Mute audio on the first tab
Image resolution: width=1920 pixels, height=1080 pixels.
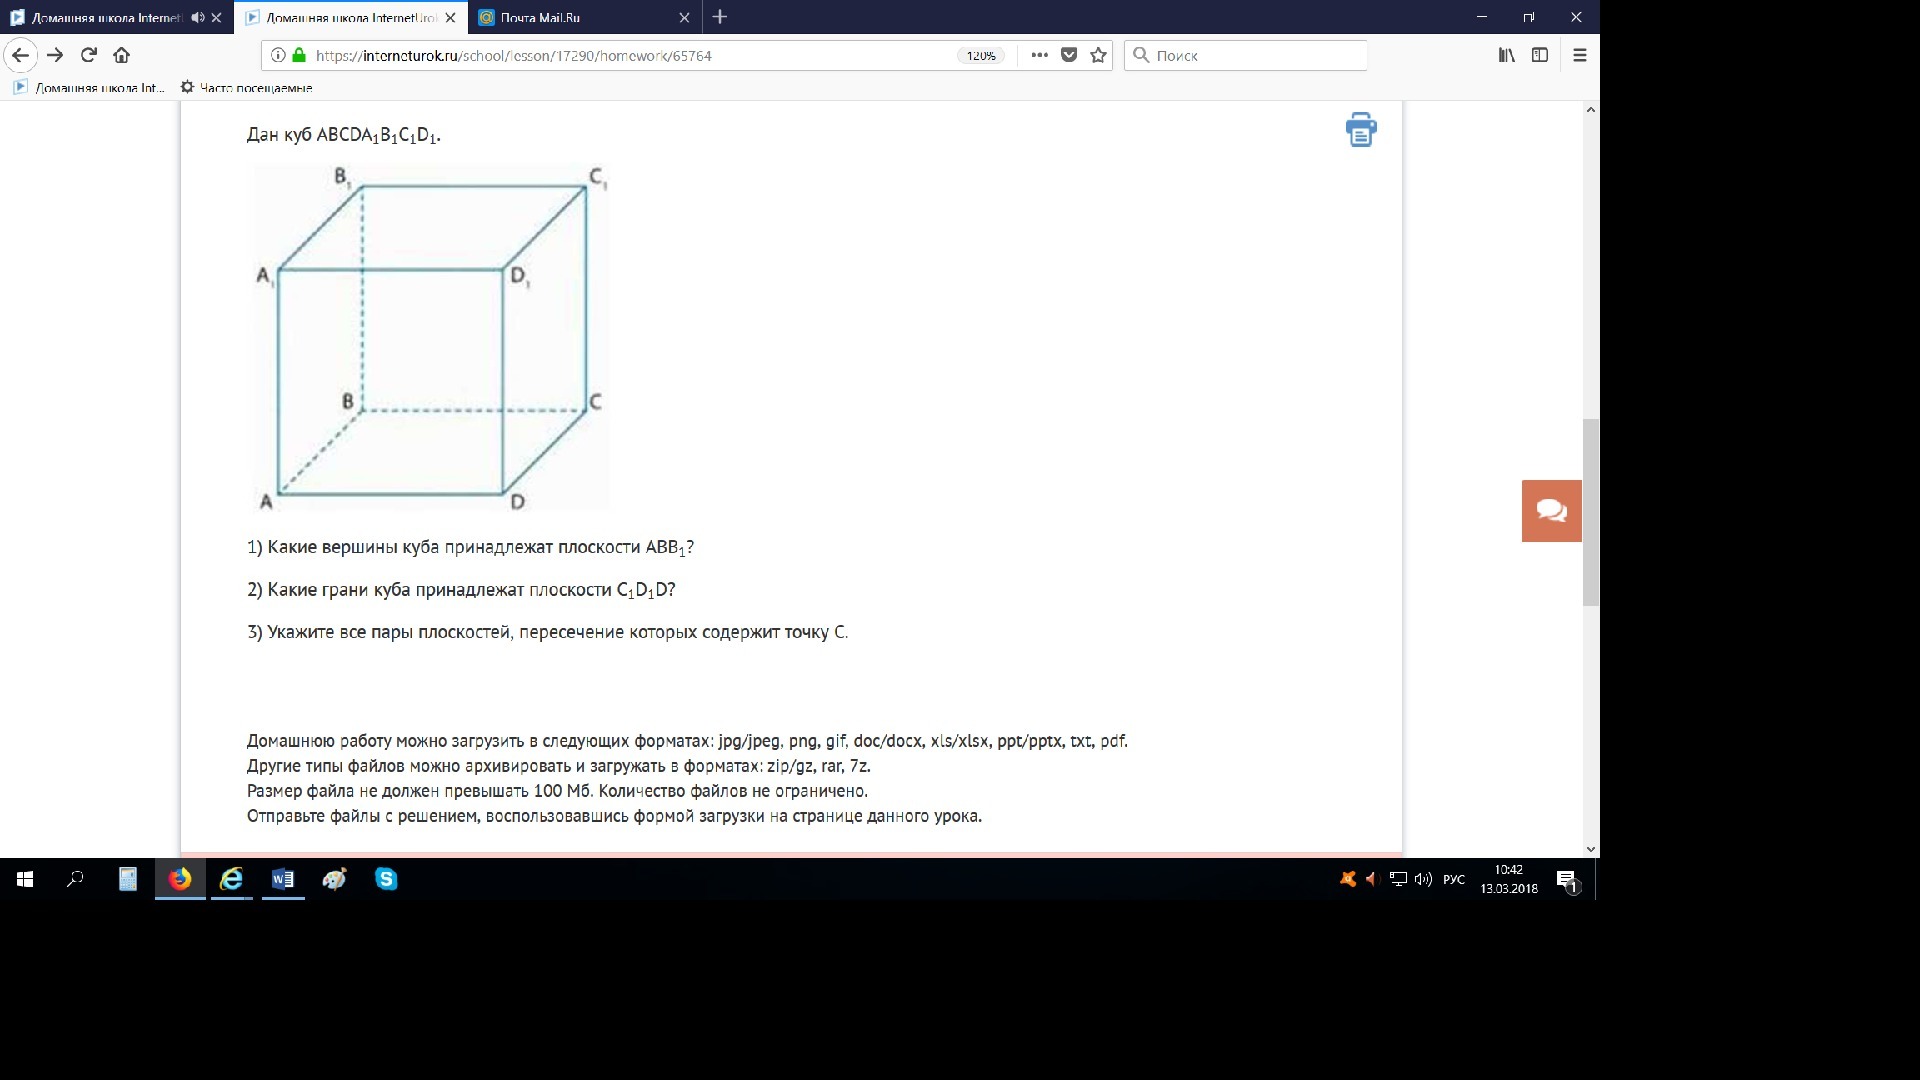(x=197, y=17)
